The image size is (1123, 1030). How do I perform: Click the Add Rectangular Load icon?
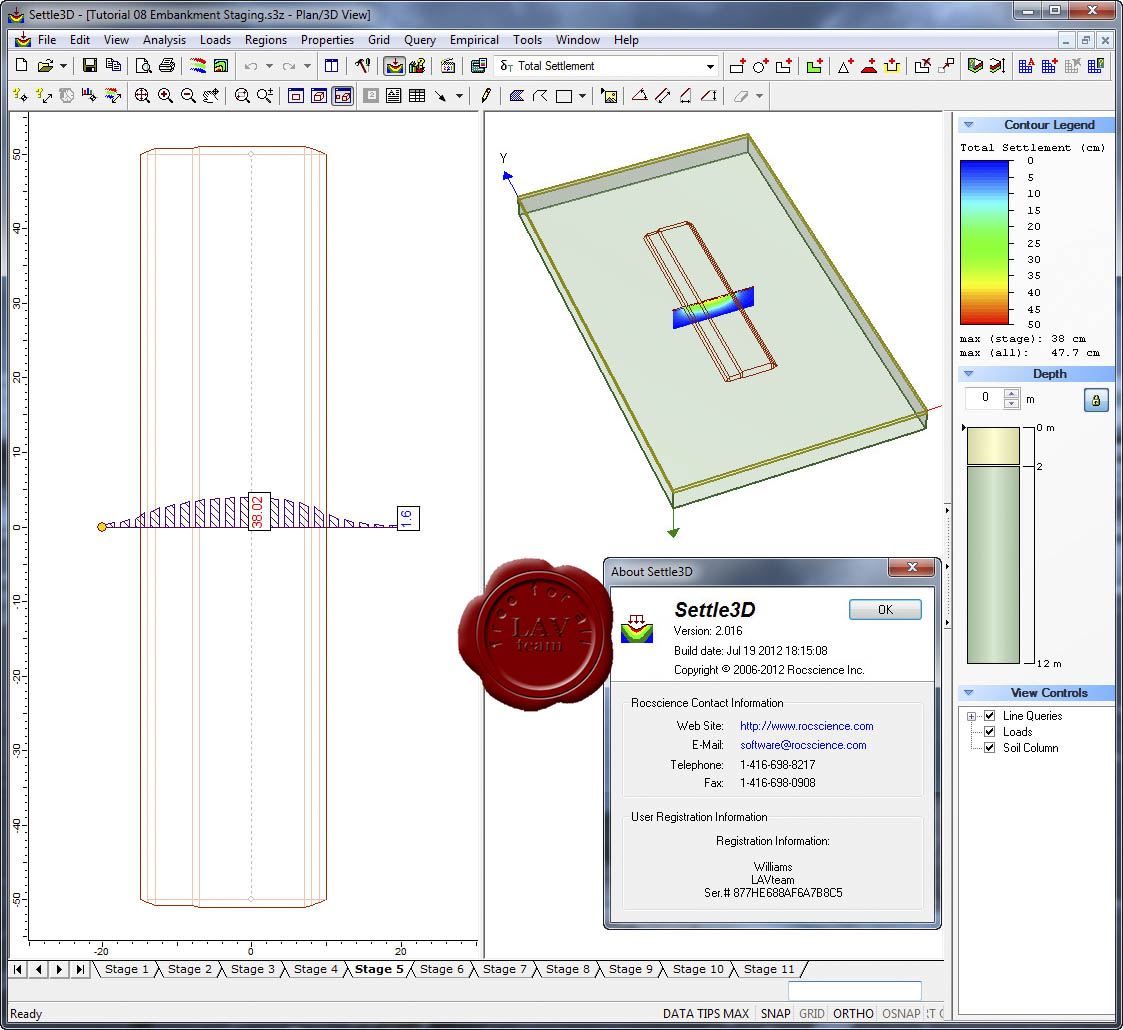738,66
